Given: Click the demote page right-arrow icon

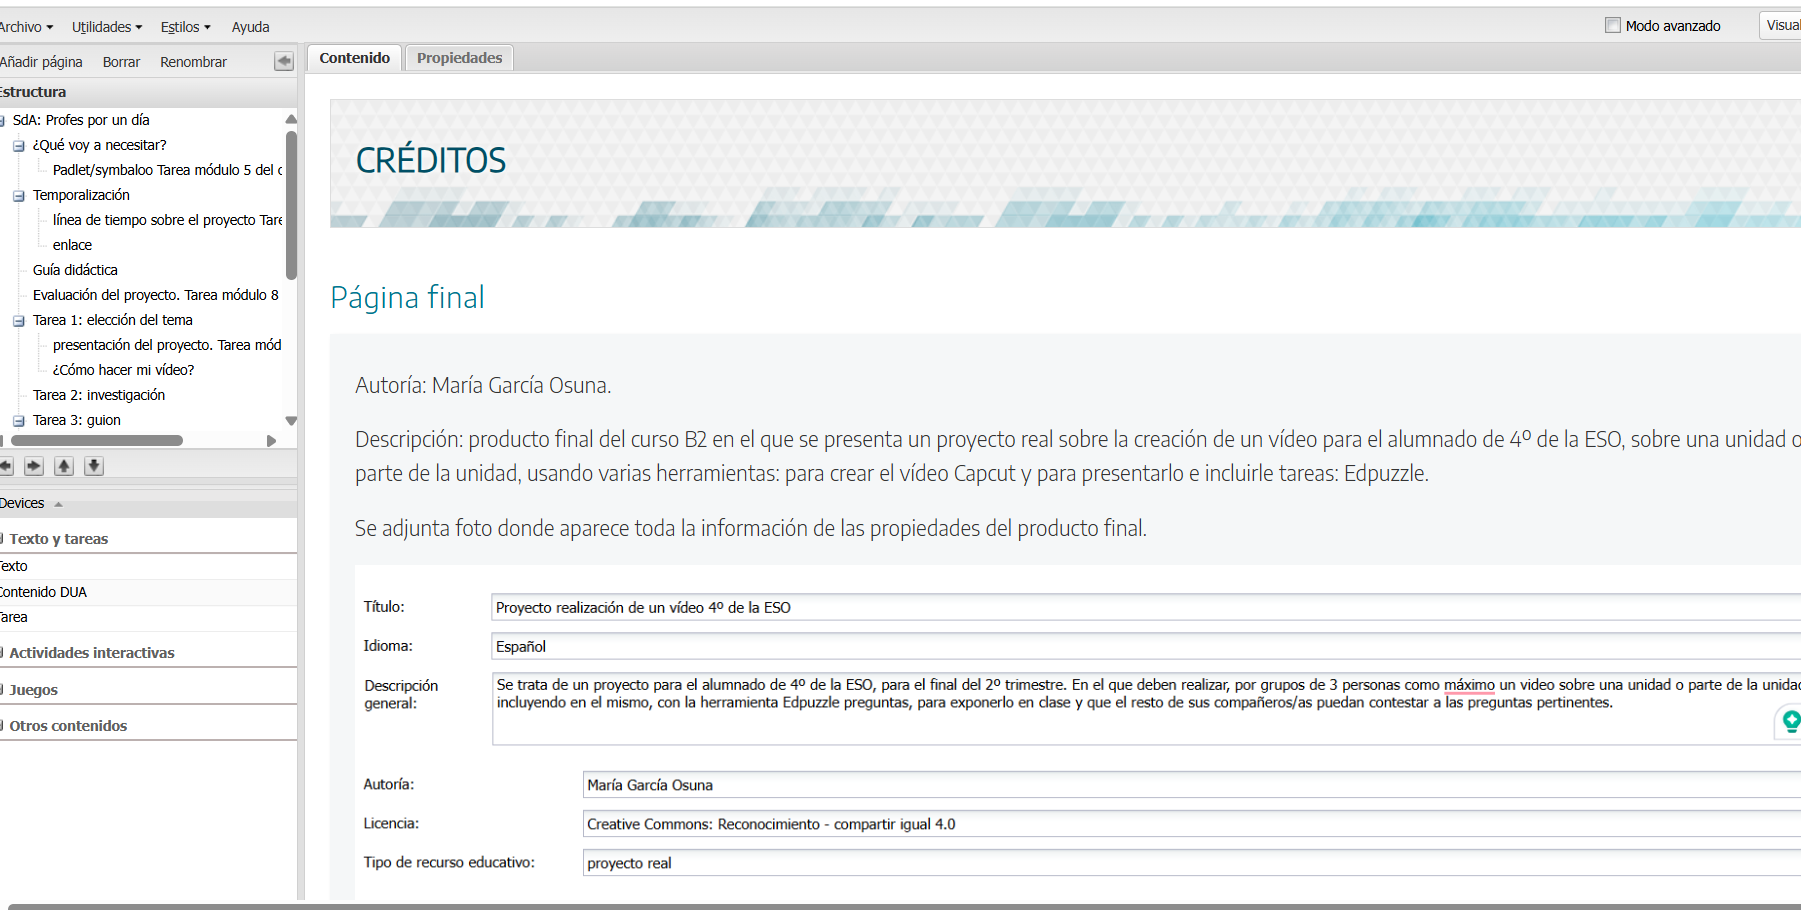Looking at the screenshot, I should point(34,466).
